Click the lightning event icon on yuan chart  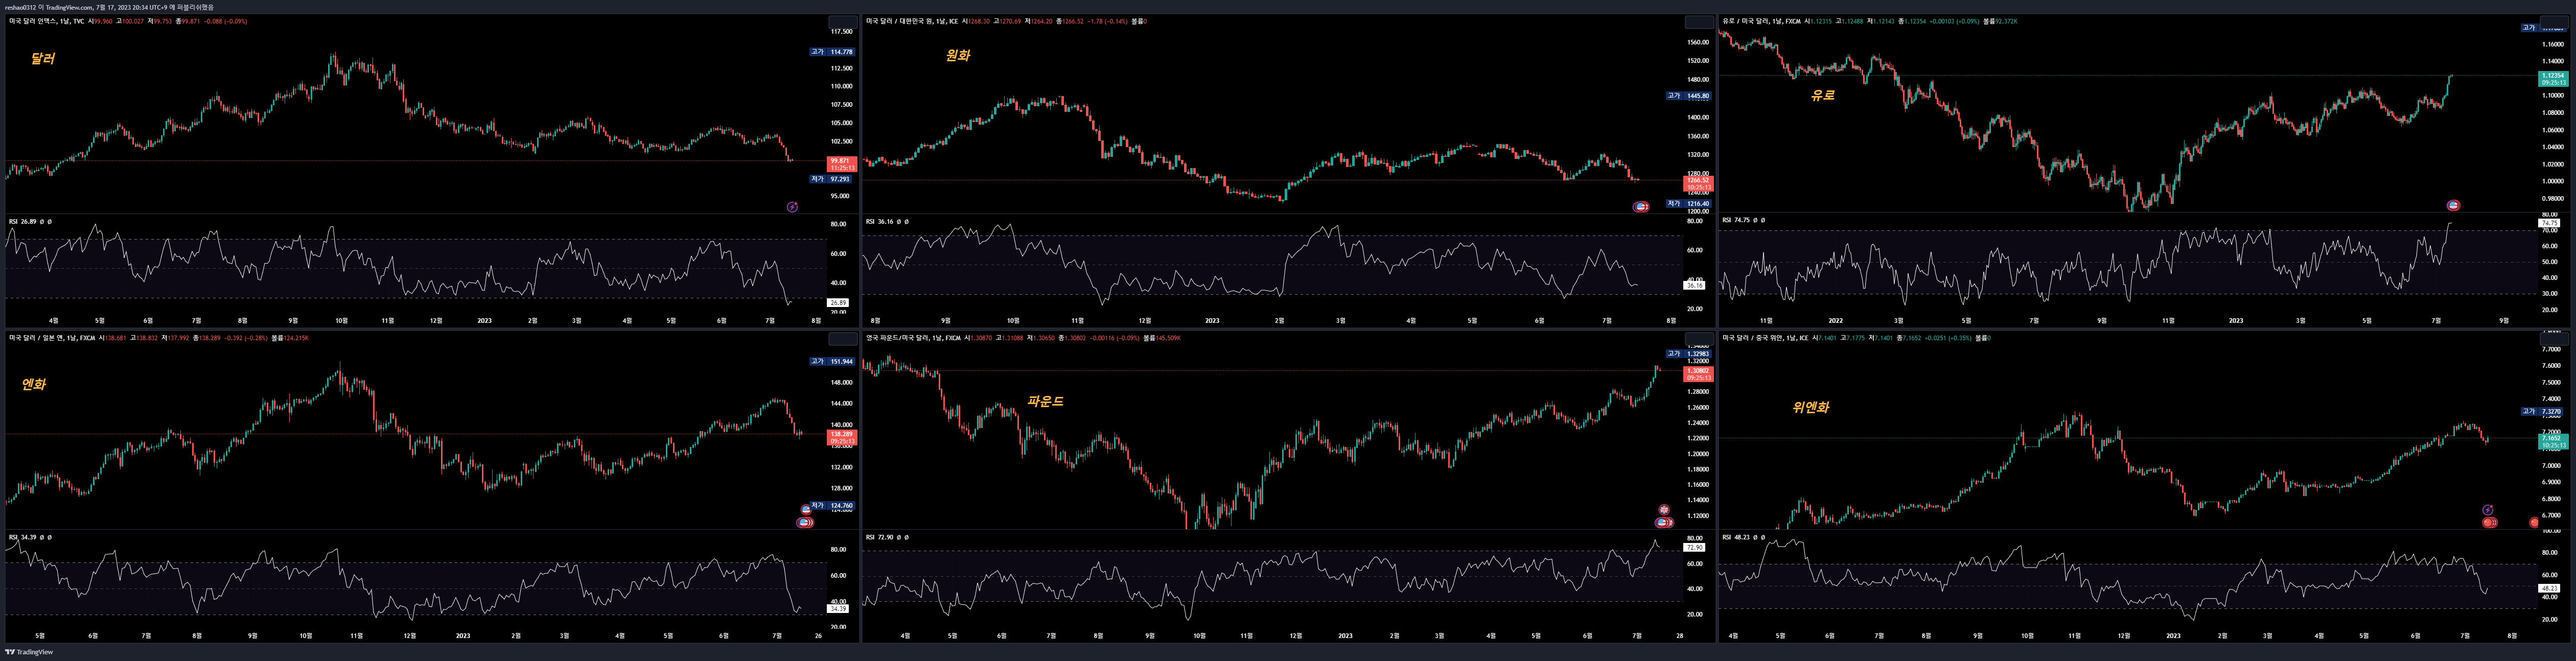click(2487, 510)
